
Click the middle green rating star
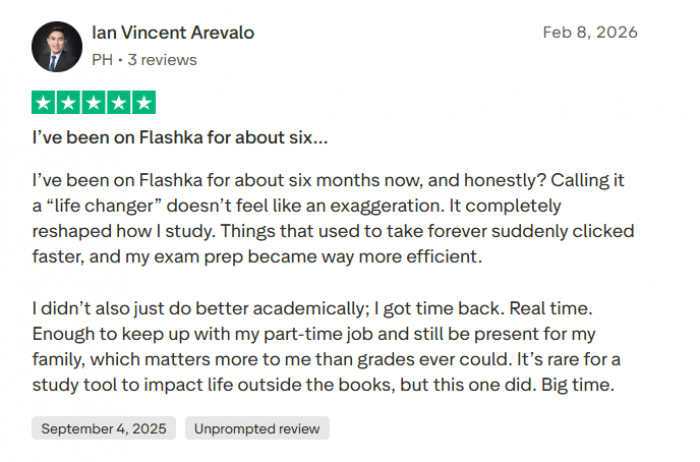click(x=94, y=102)
